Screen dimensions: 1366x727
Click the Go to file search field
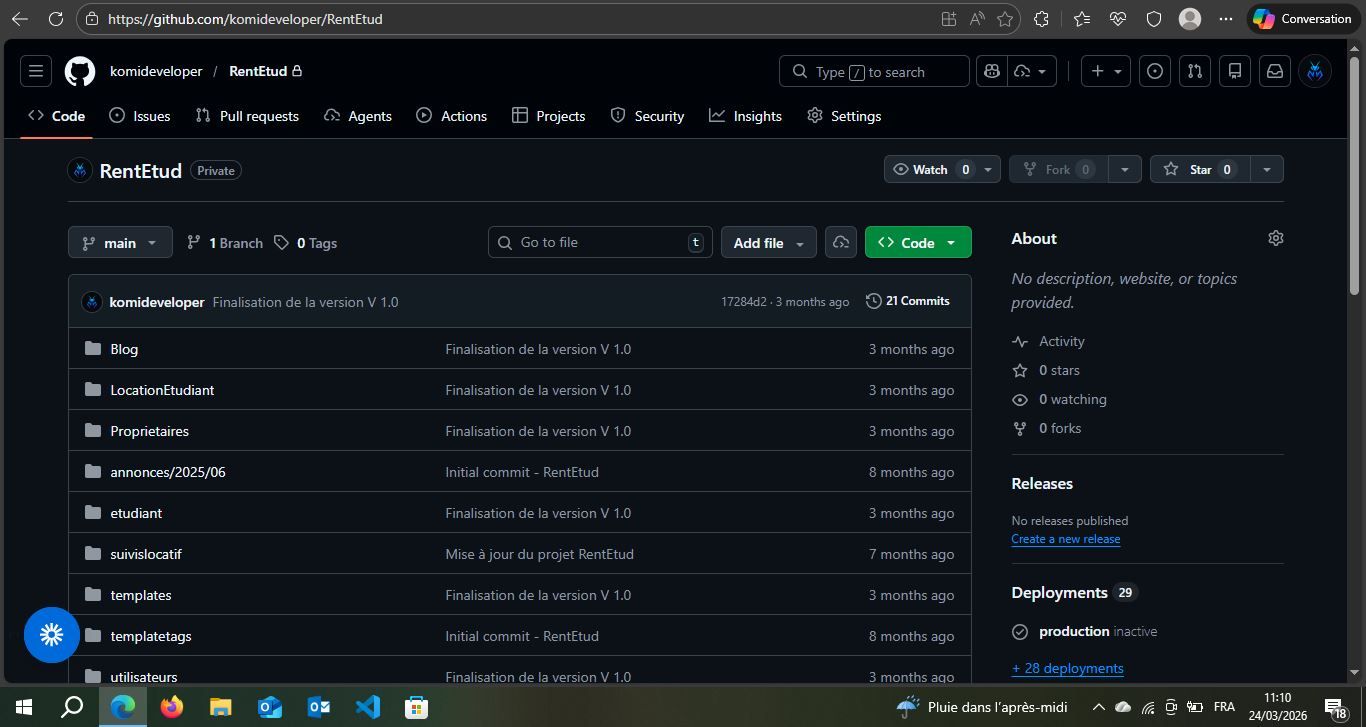(x=600, y=243)
